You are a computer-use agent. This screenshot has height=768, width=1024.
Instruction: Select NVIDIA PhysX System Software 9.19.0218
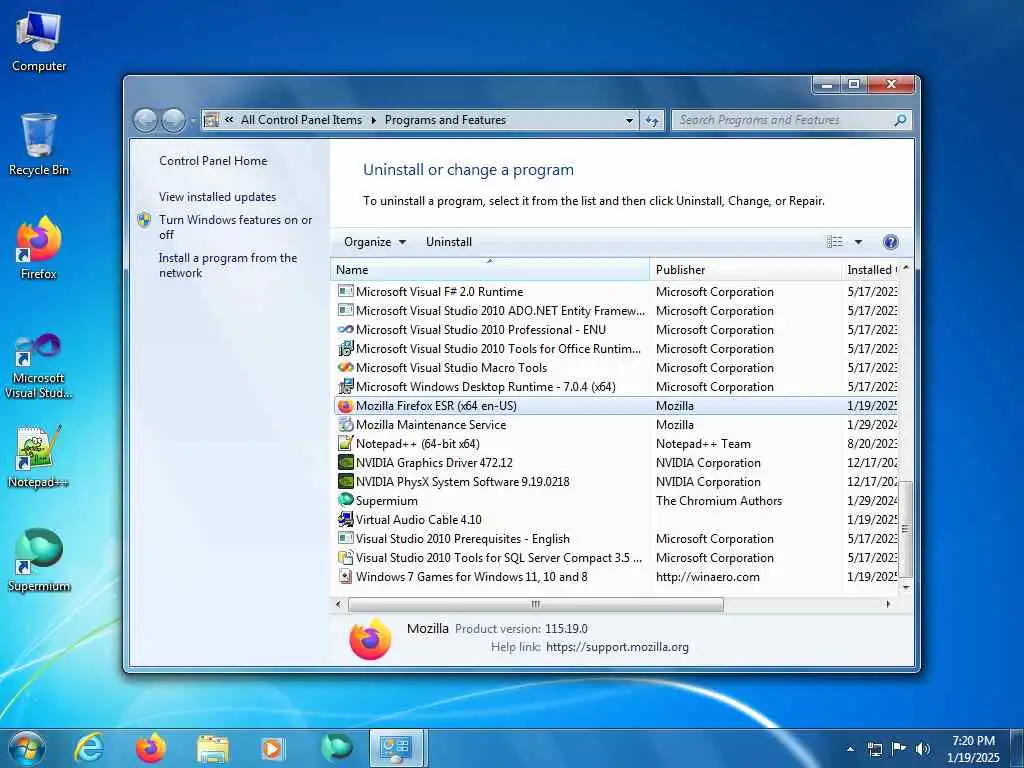(616, 482)
